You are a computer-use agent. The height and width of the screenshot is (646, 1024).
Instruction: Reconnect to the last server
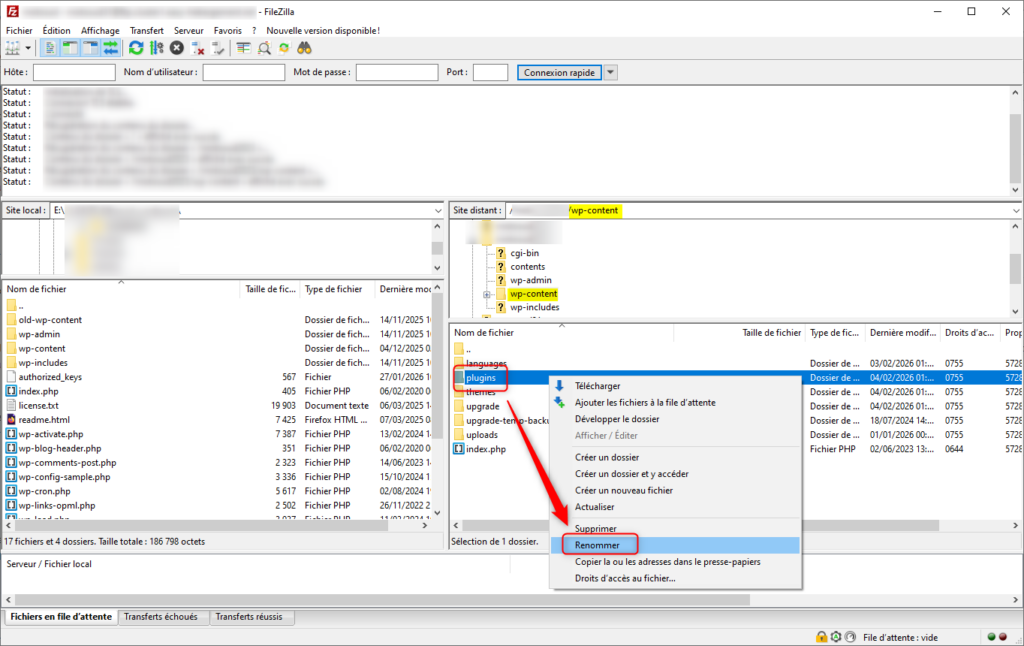218,48
